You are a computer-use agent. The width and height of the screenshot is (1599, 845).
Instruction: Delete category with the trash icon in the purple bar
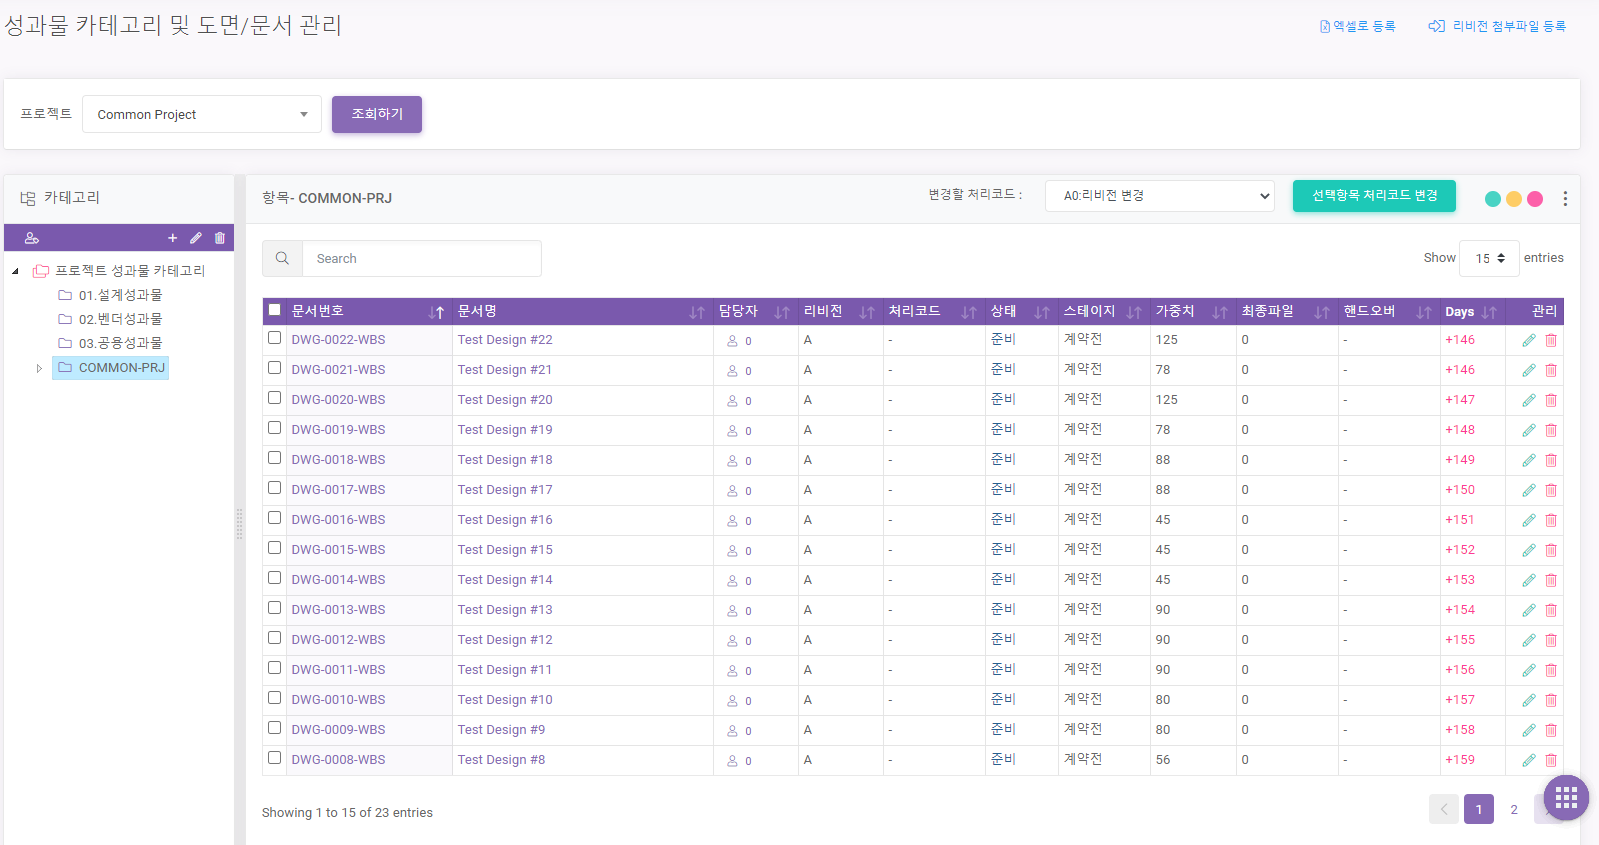[220, 238]
